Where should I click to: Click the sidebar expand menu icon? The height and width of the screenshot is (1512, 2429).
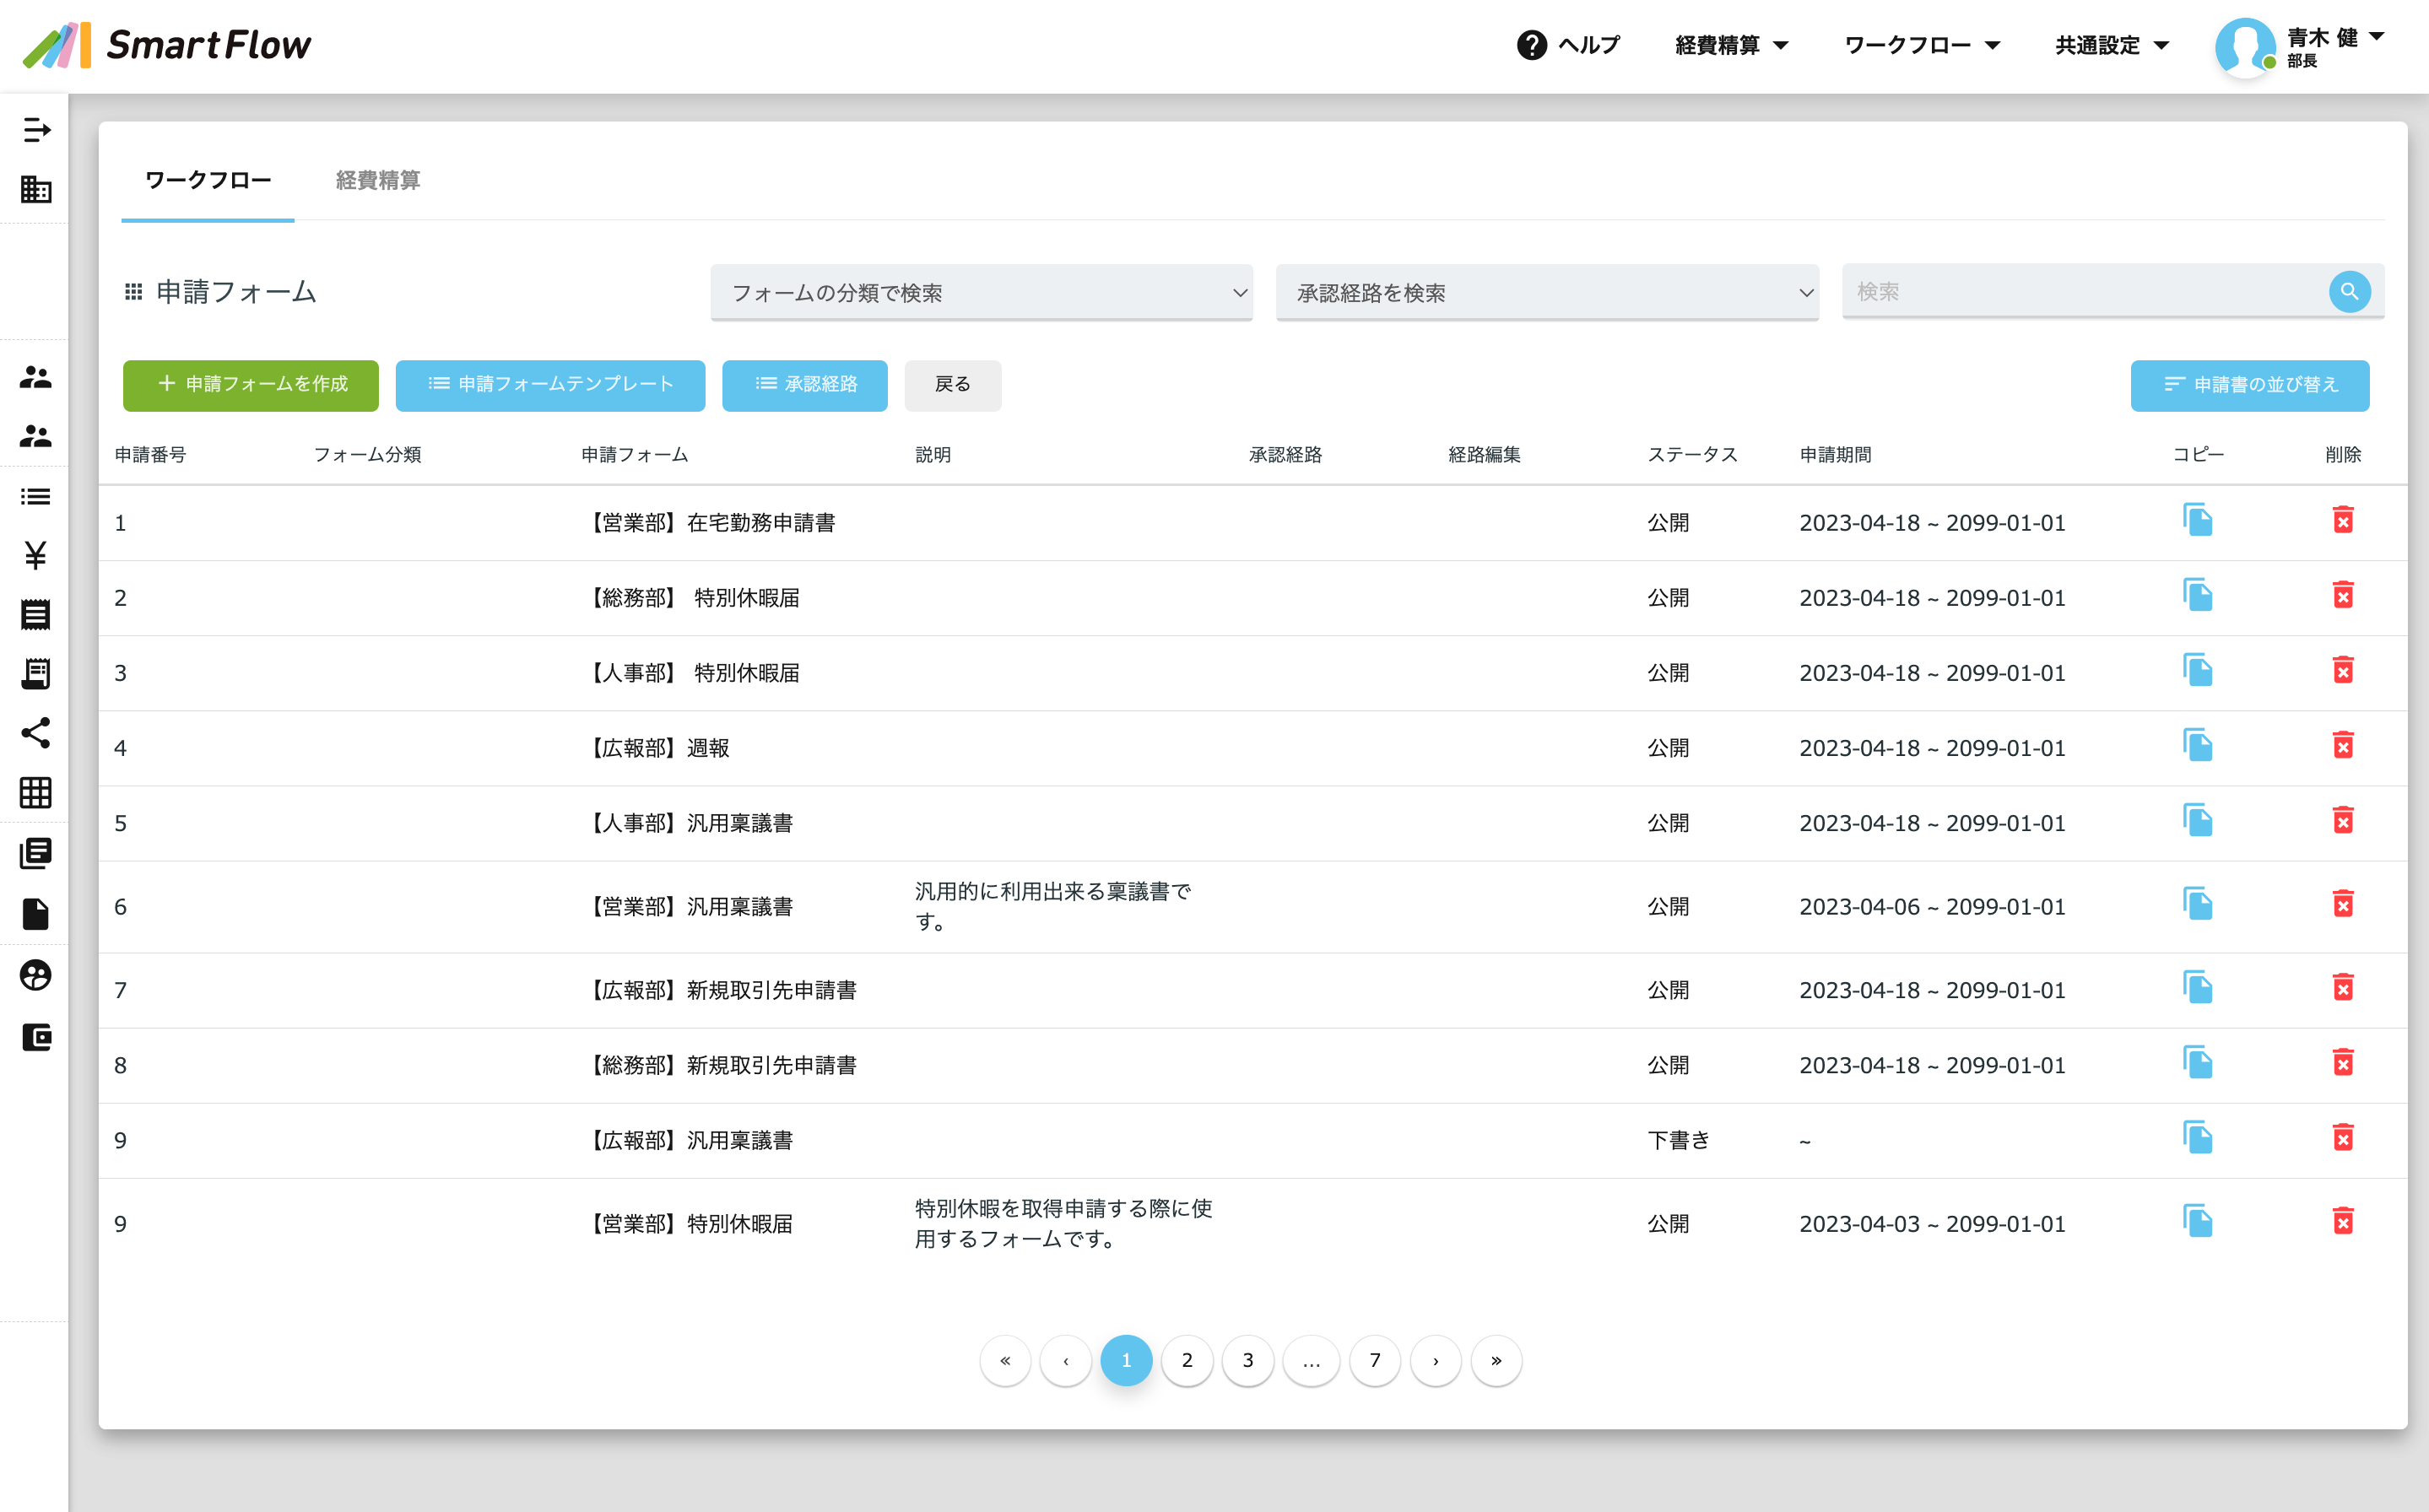click(x=36, y=130)
